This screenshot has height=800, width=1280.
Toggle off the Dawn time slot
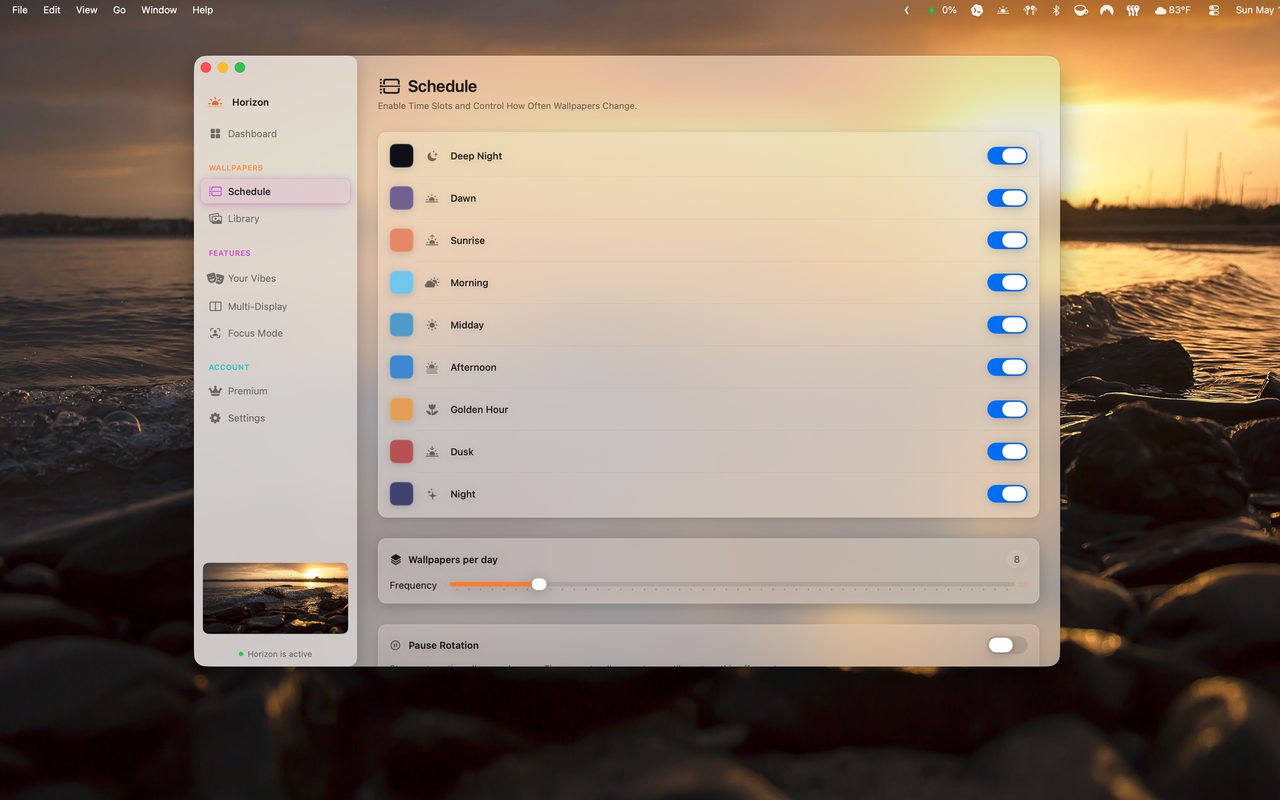(x=1007, y=198)
